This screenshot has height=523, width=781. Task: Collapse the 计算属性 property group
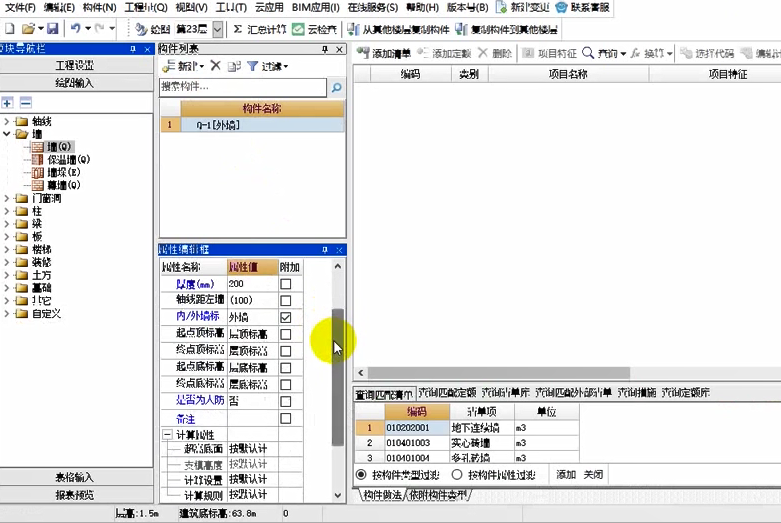pyautogui.click(x=166, y=435)
